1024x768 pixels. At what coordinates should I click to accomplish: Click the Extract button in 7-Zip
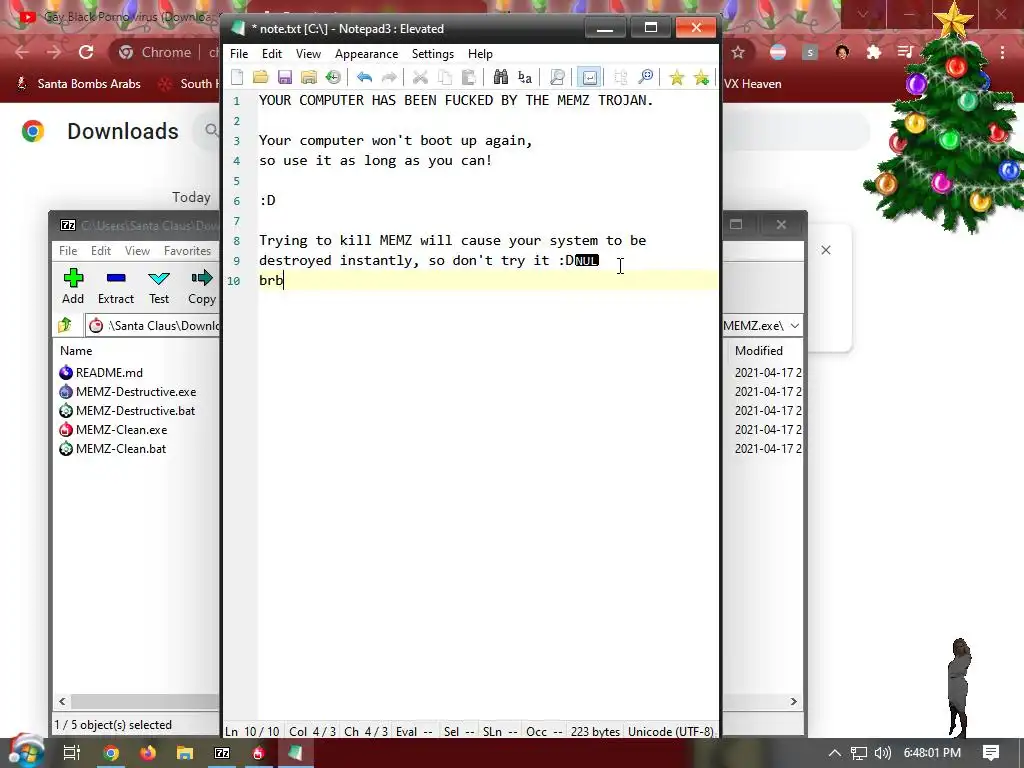coord(116,286)
